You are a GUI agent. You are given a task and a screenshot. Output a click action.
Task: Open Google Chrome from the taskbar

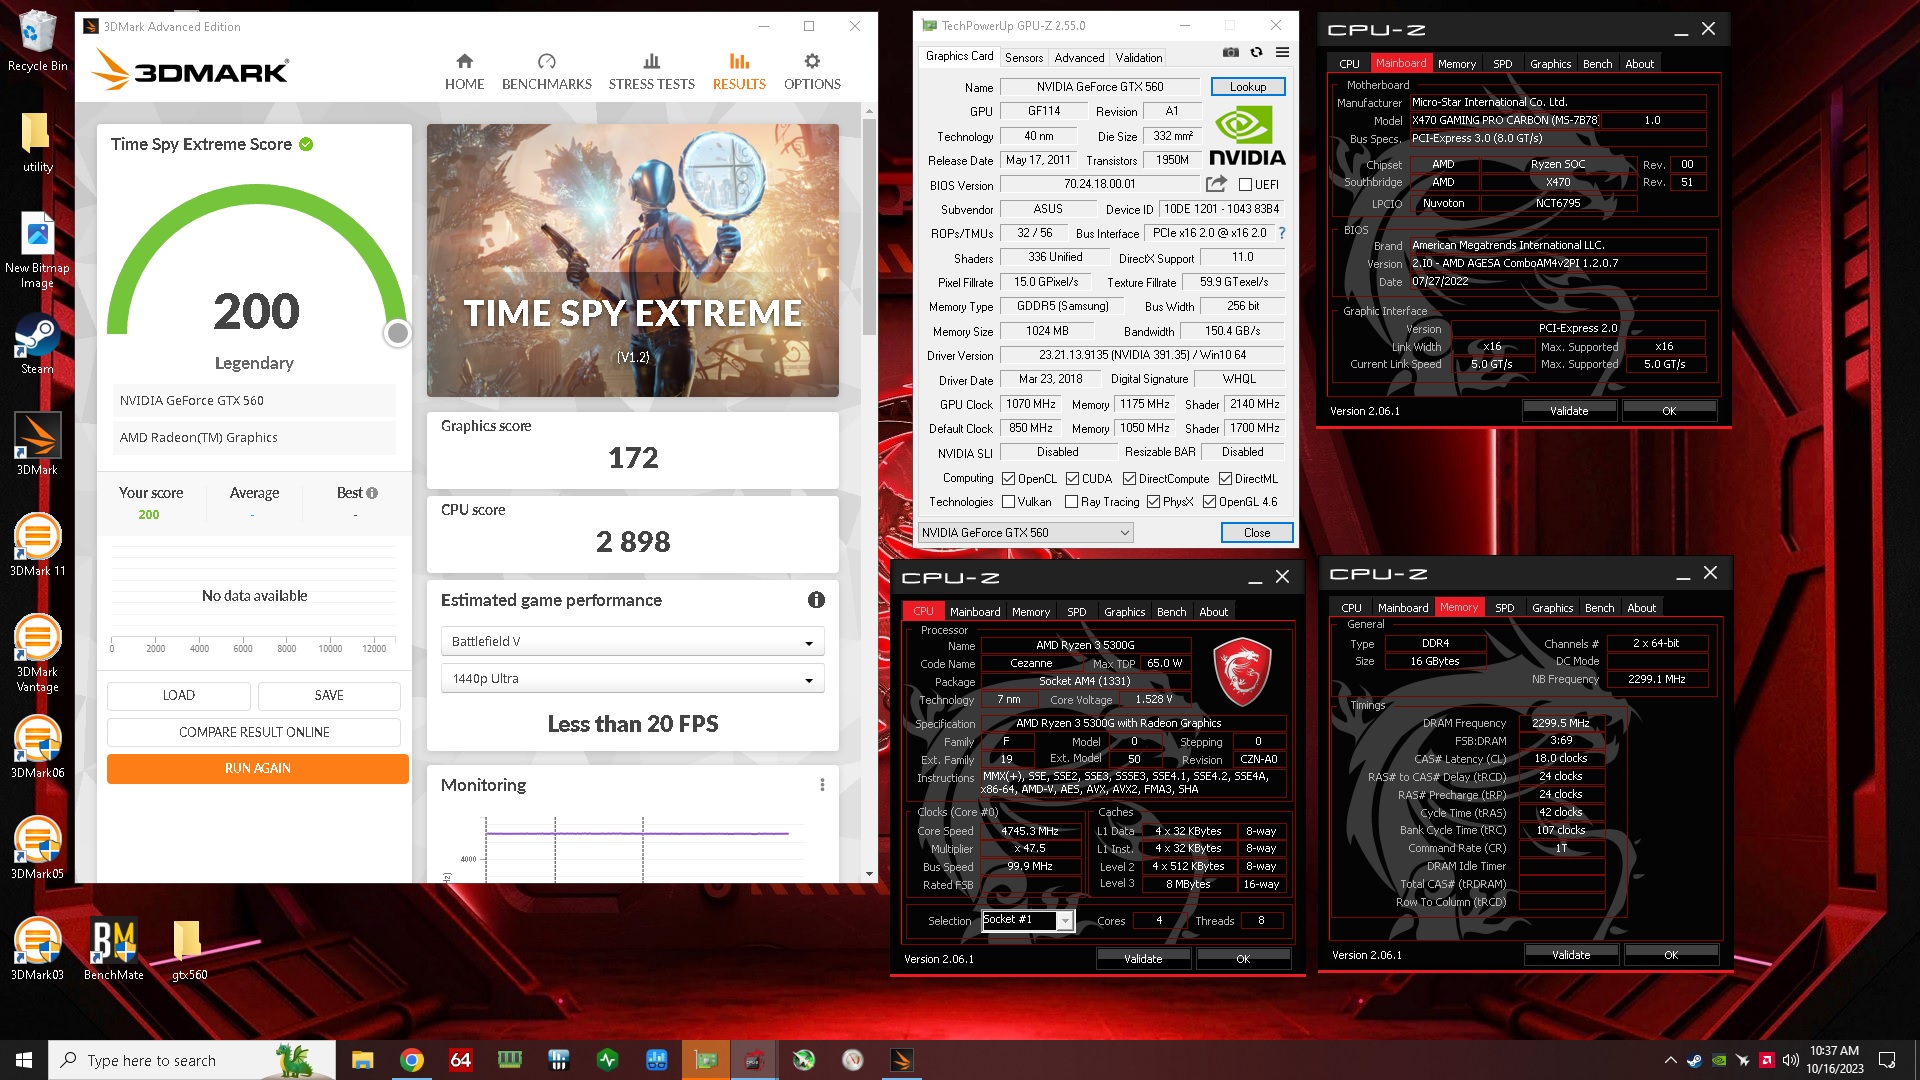[x=411, y=1060]
